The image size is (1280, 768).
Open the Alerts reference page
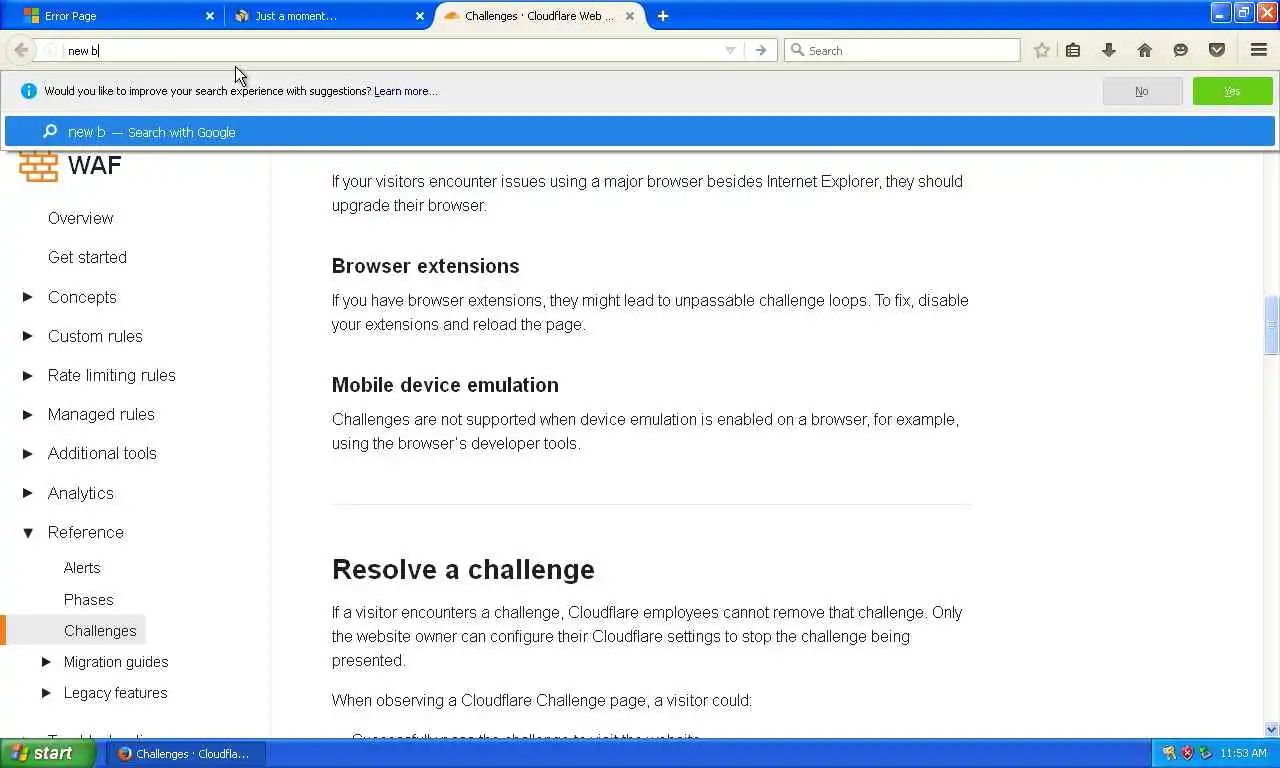82,568
